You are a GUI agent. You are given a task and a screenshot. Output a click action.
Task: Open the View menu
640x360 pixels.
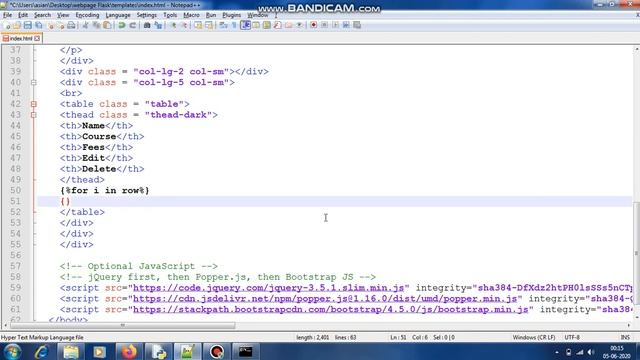coord(63,15)
